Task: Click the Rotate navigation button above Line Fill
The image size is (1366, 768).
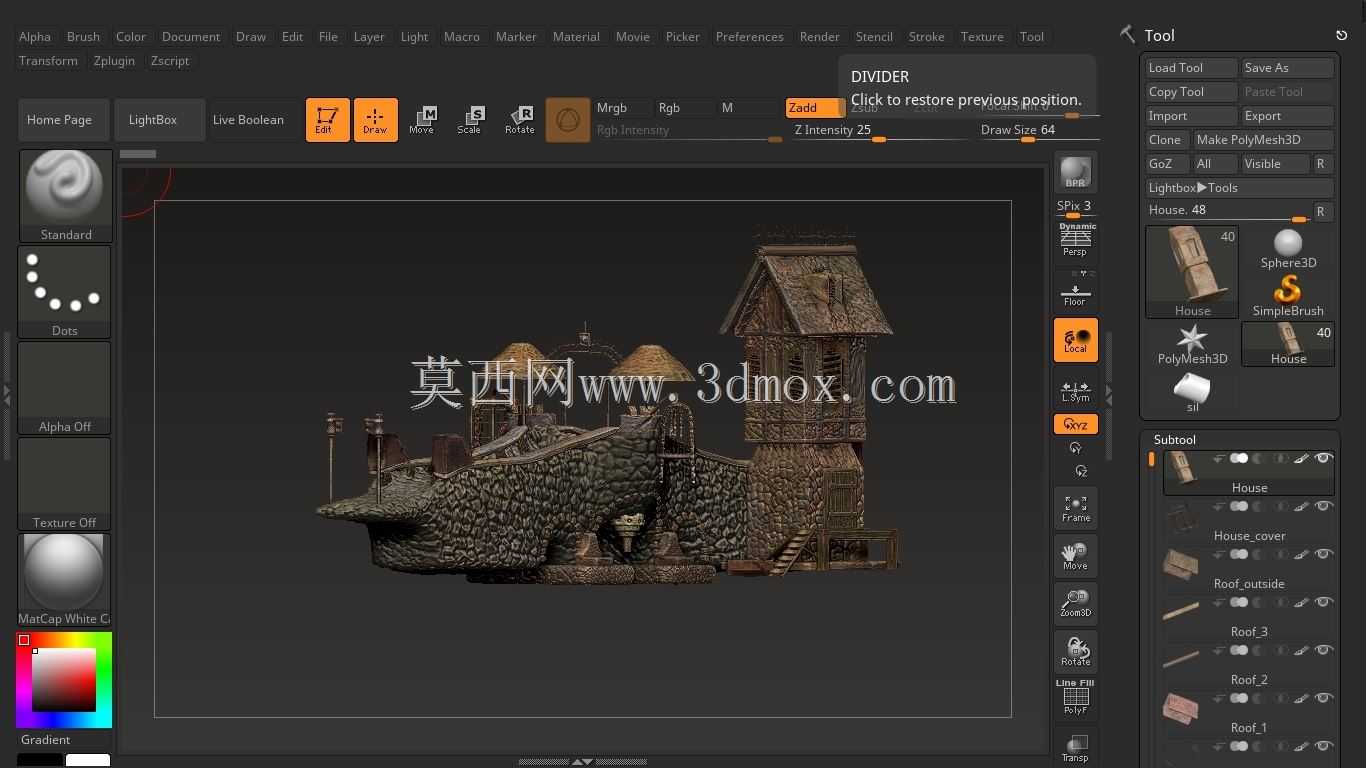Action: coord(1076,652)
